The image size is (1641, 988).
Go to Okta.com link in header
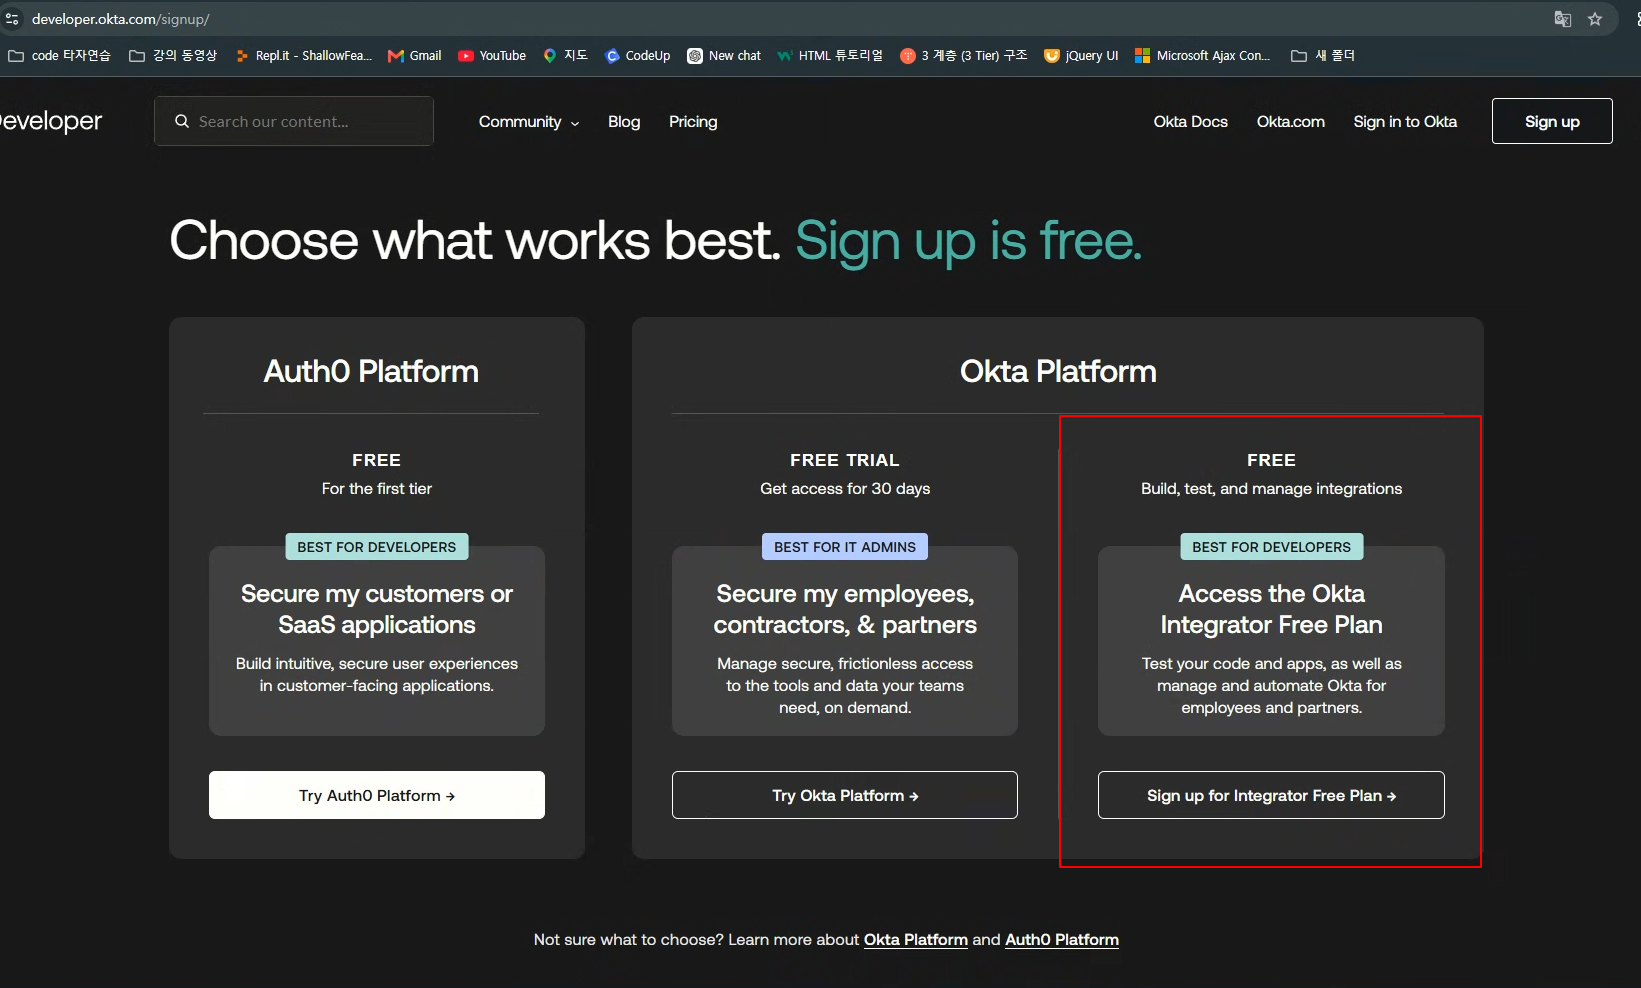click(1290, 121)
